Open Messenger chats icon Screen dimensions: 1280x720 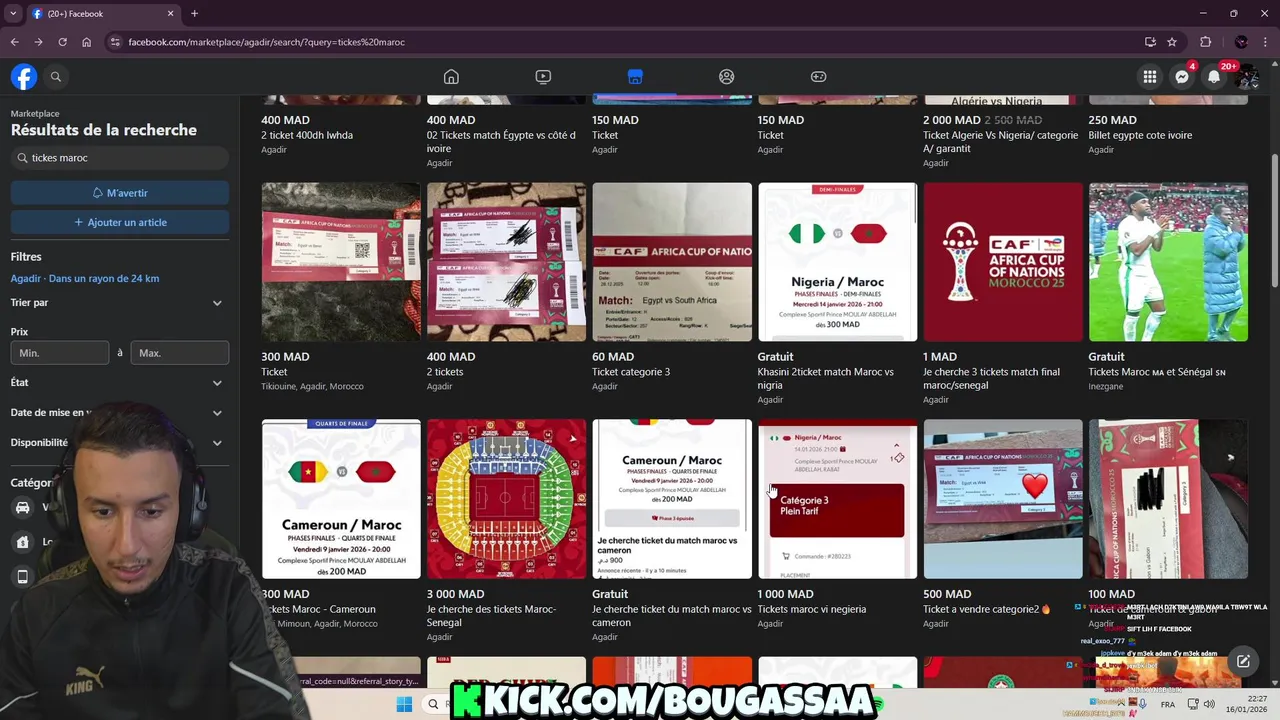point(1182,77)
